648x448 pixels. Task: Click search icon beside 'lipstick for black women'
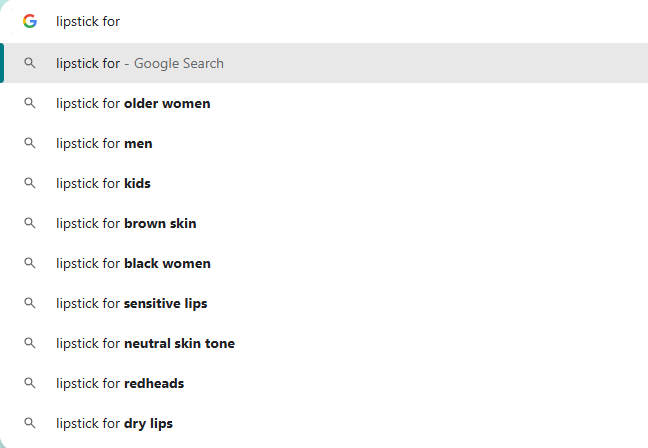pos(30,263)
